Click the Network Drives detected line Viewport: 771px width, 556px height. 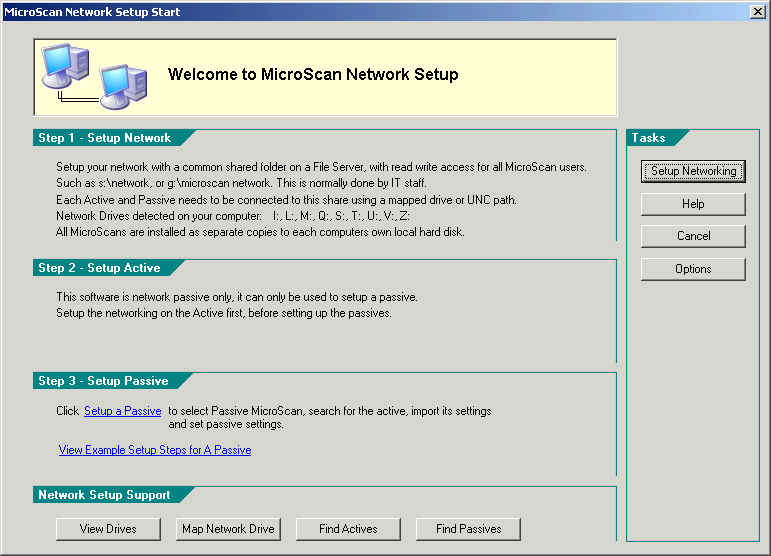233,216
